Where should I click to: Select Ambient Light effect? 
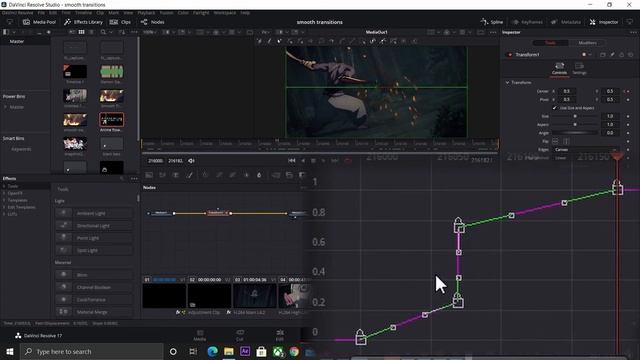click(x=94, y=213)
